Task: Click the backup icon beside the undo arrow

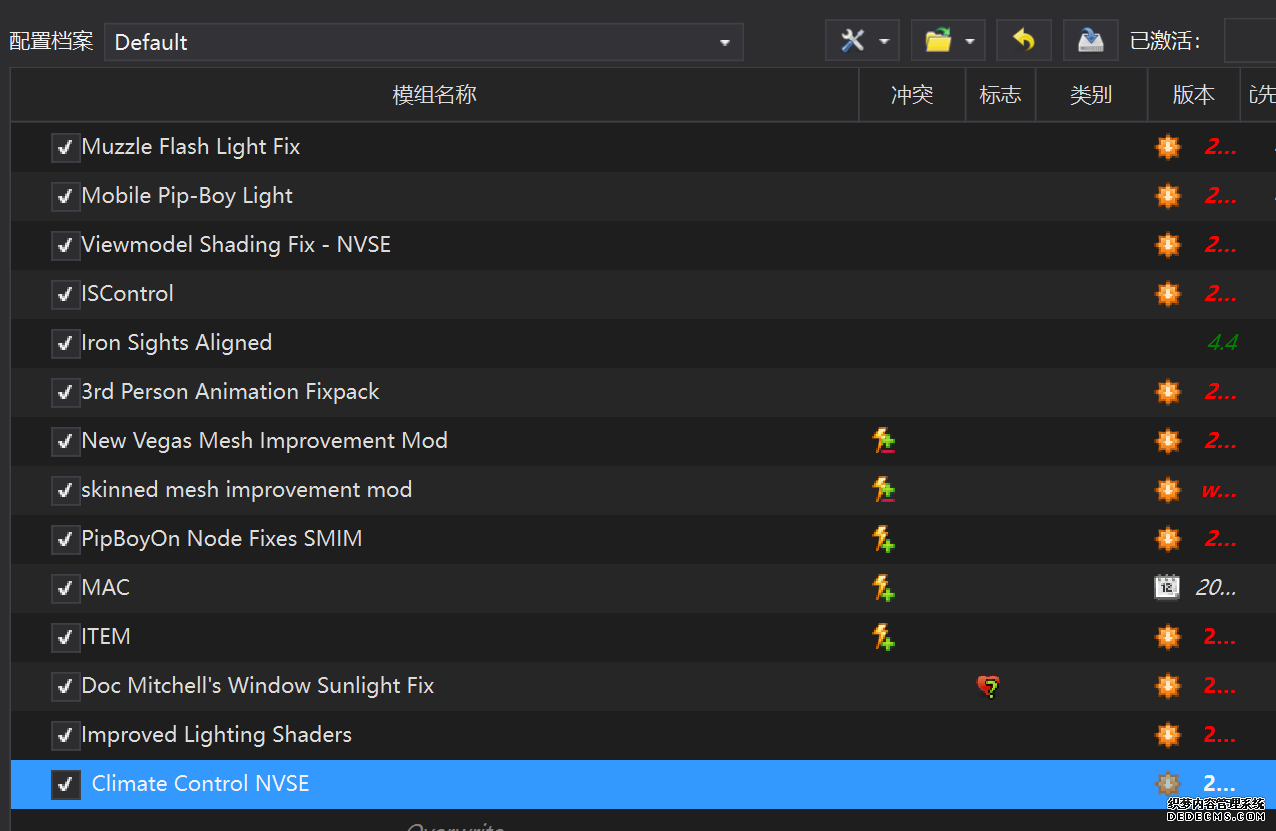Action: tap(1089, 41)
